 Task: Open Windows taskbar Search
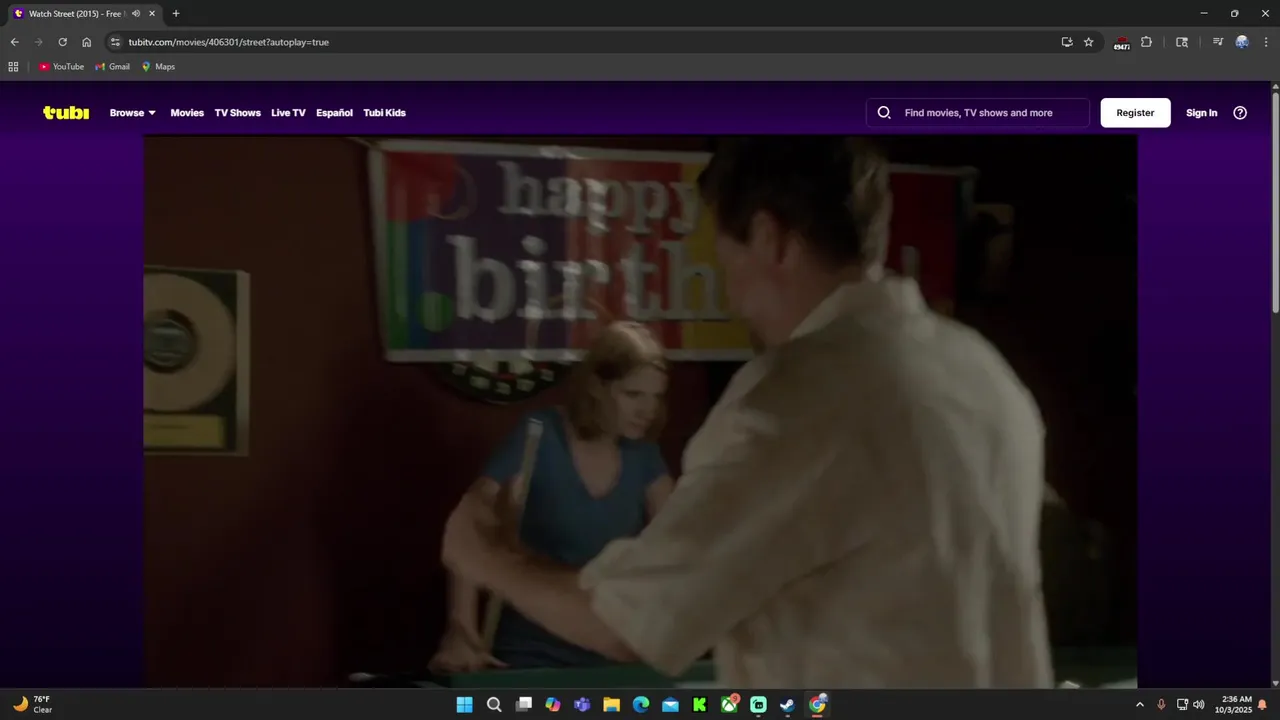(x=494, y=705)
